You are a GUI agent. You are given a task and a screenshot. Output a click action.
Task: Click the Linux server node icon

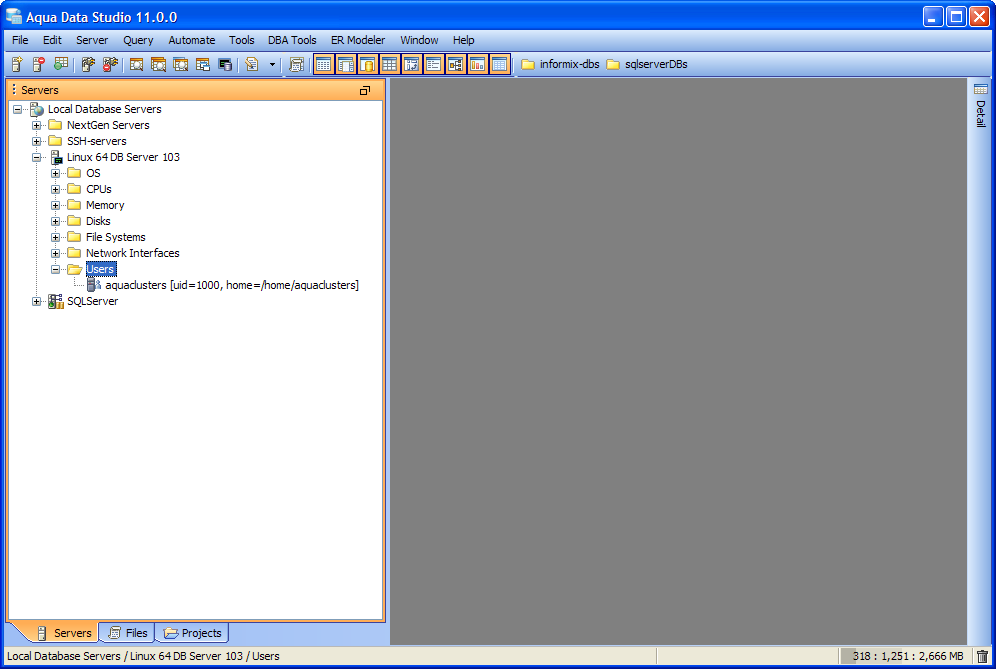(57, 157)
